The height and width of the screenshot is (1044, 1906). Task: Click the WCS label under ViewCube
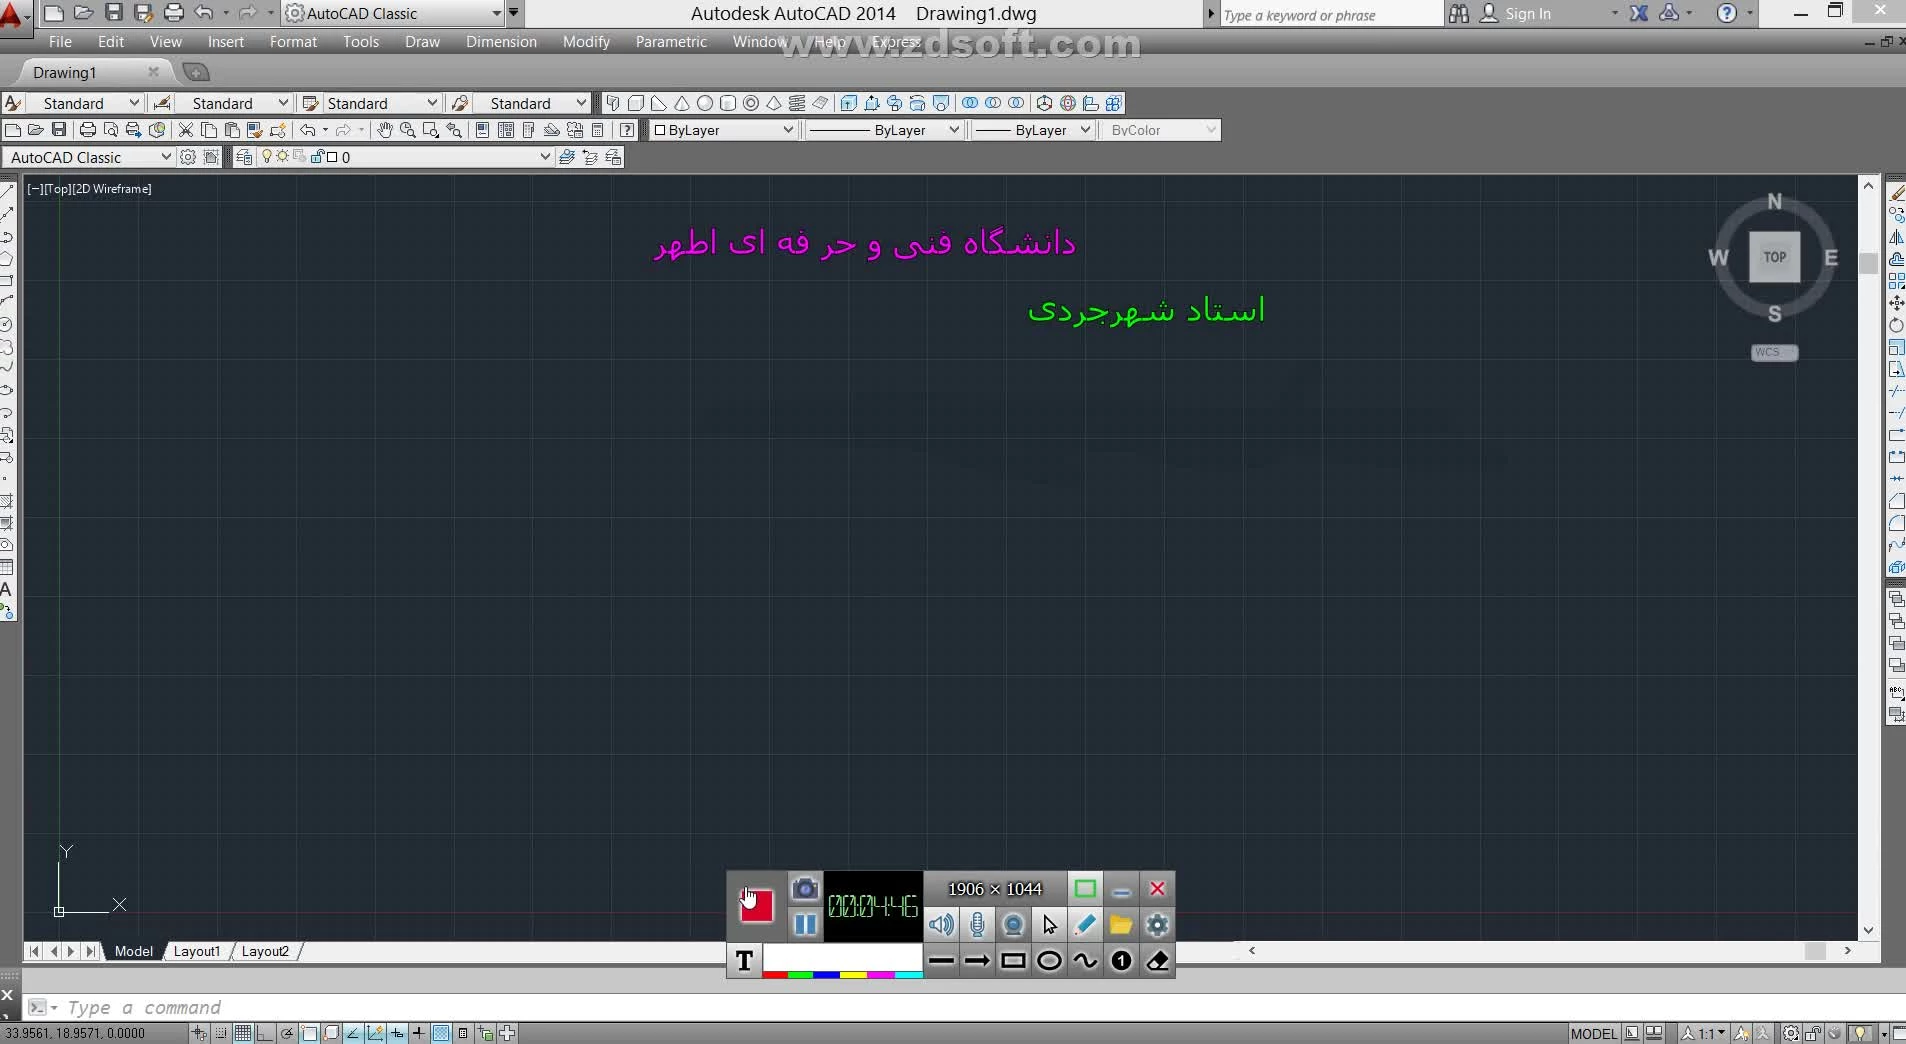[x=1774, y=352]
